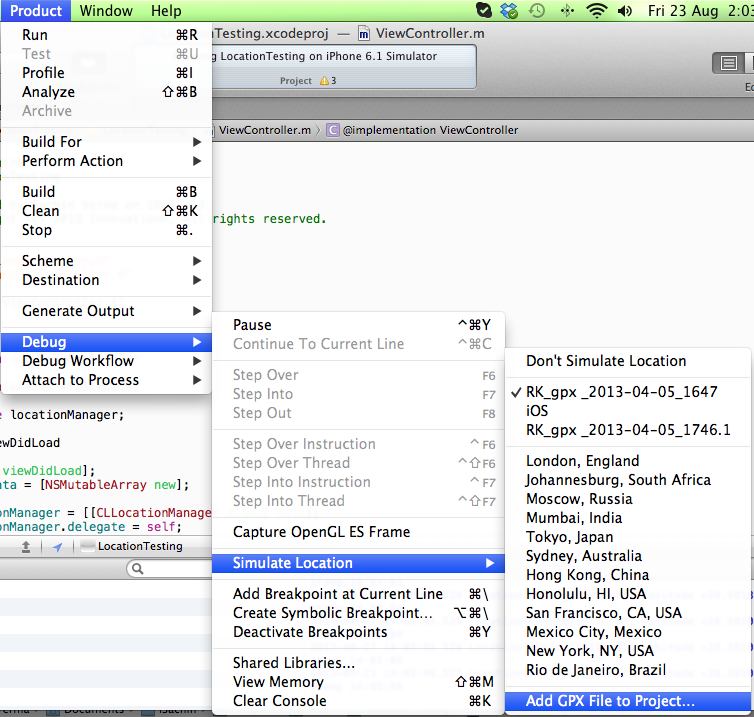
Task: Click the simulate location arrow in debug bar
Action: [x=57, y=547]
